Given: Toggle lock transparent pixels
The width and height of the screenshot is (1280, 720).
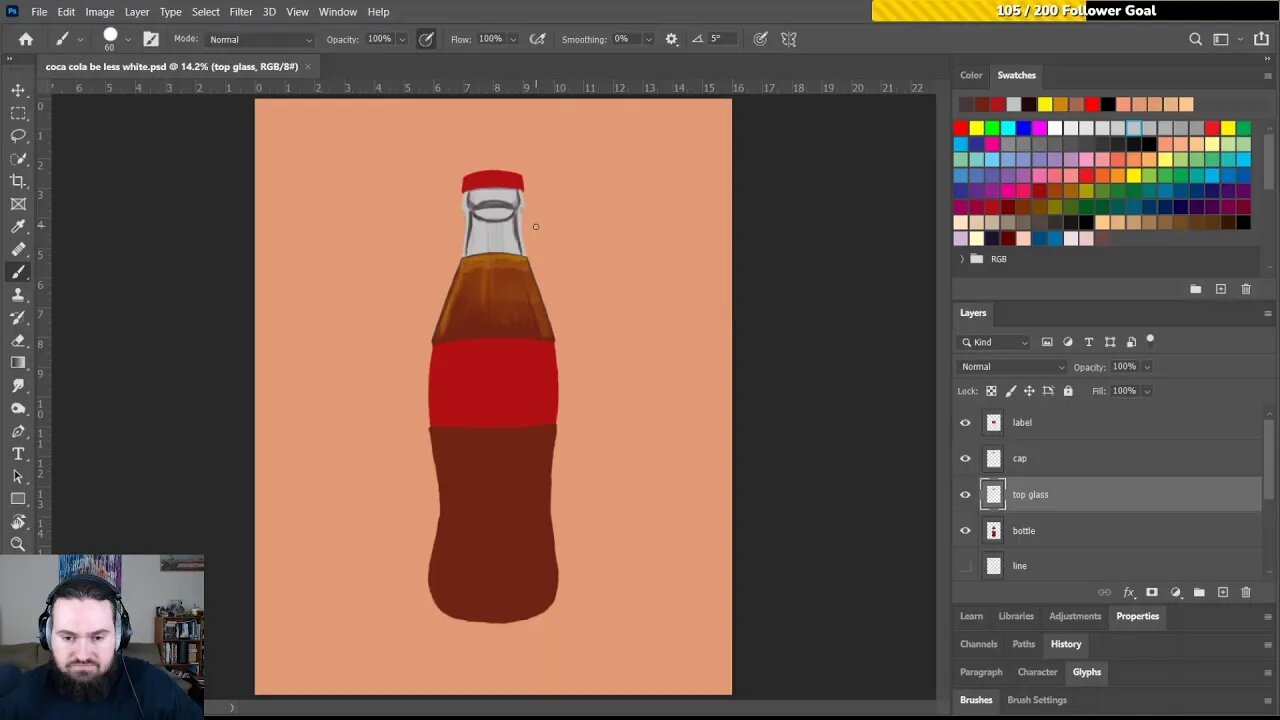Looking at the screenshot, I should tap(991, 391).
